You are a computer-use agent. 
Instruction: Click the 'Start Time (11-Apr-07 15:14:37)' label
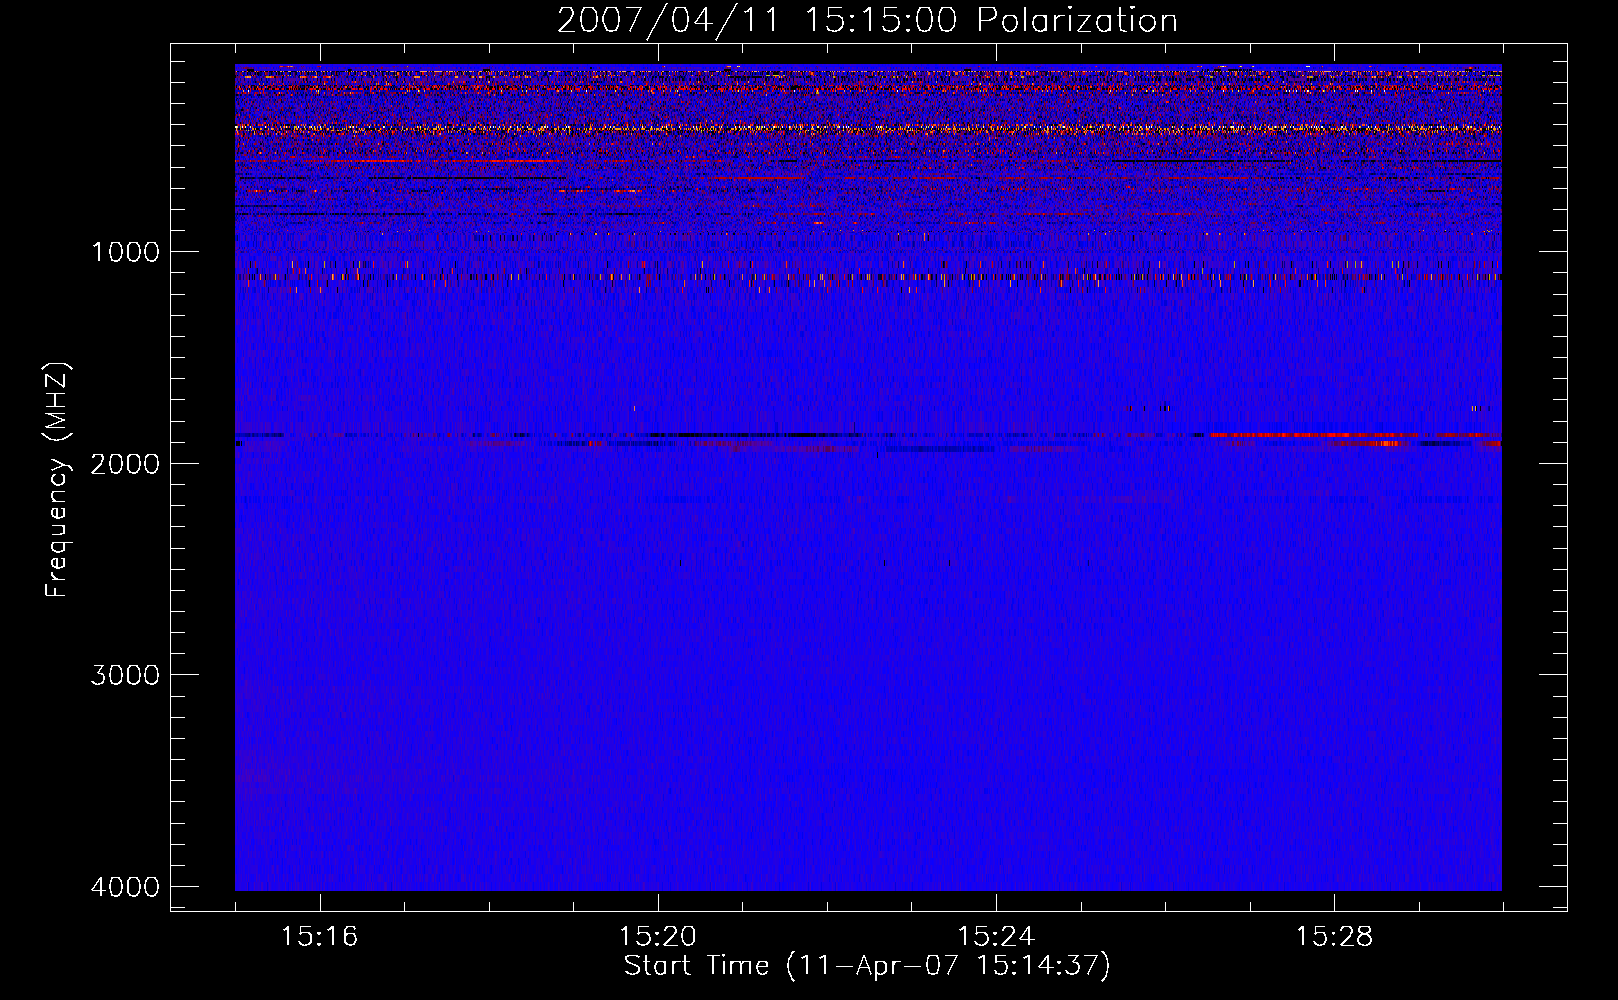(867, 966)
